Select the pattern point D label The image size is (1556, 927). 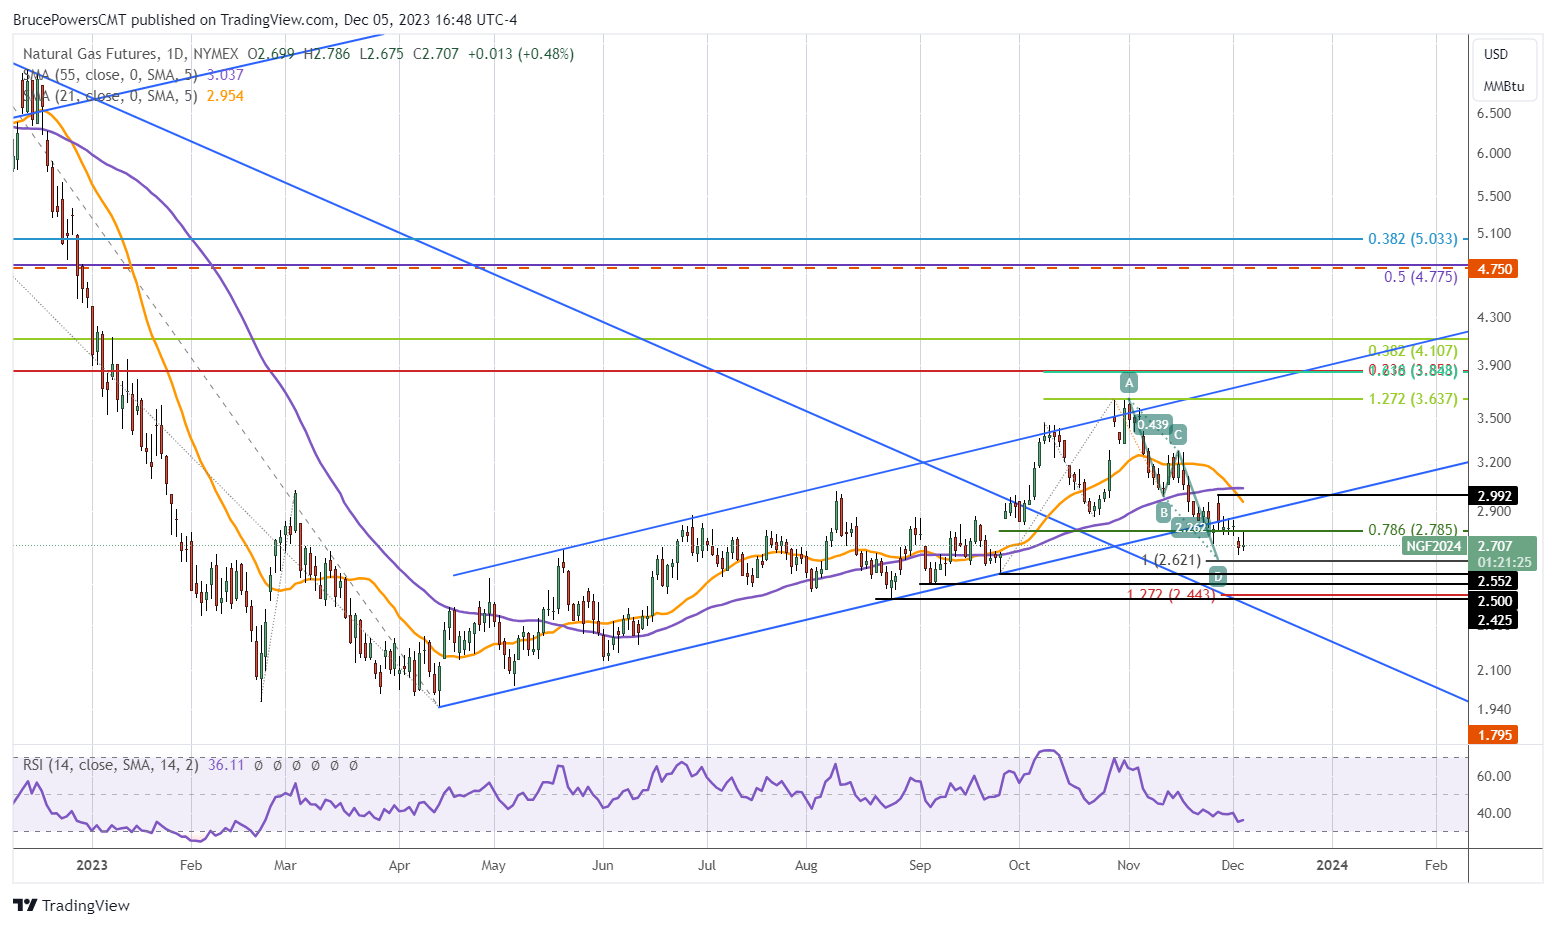click(x=1217, y=576)
